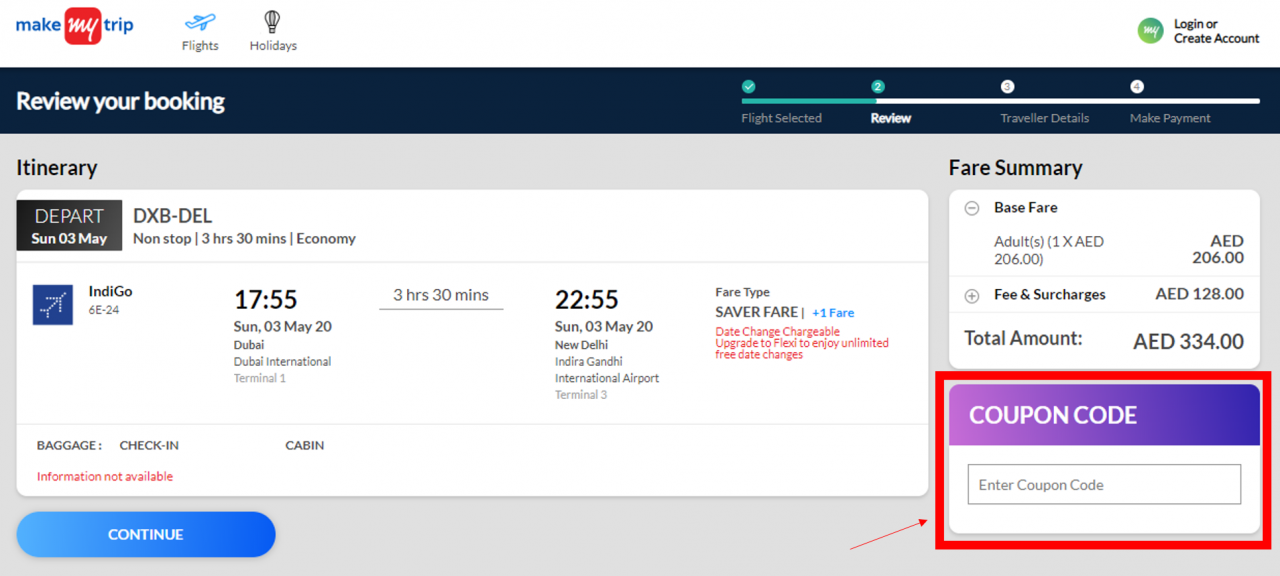Select the Flights airplane icon
Image resolution: width=1280 pixels, height=576 pixels.
[x=199, y=22]
